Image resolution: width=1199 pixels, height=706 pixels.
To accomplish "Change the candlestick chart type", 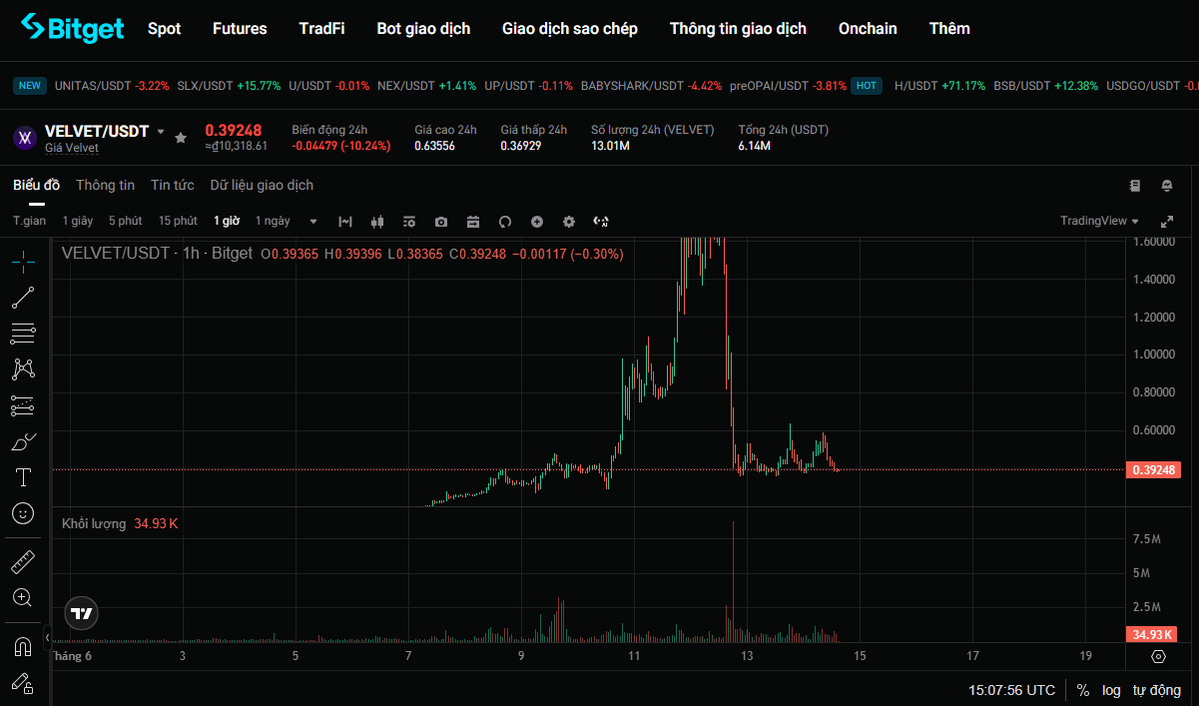I will 377,221.
